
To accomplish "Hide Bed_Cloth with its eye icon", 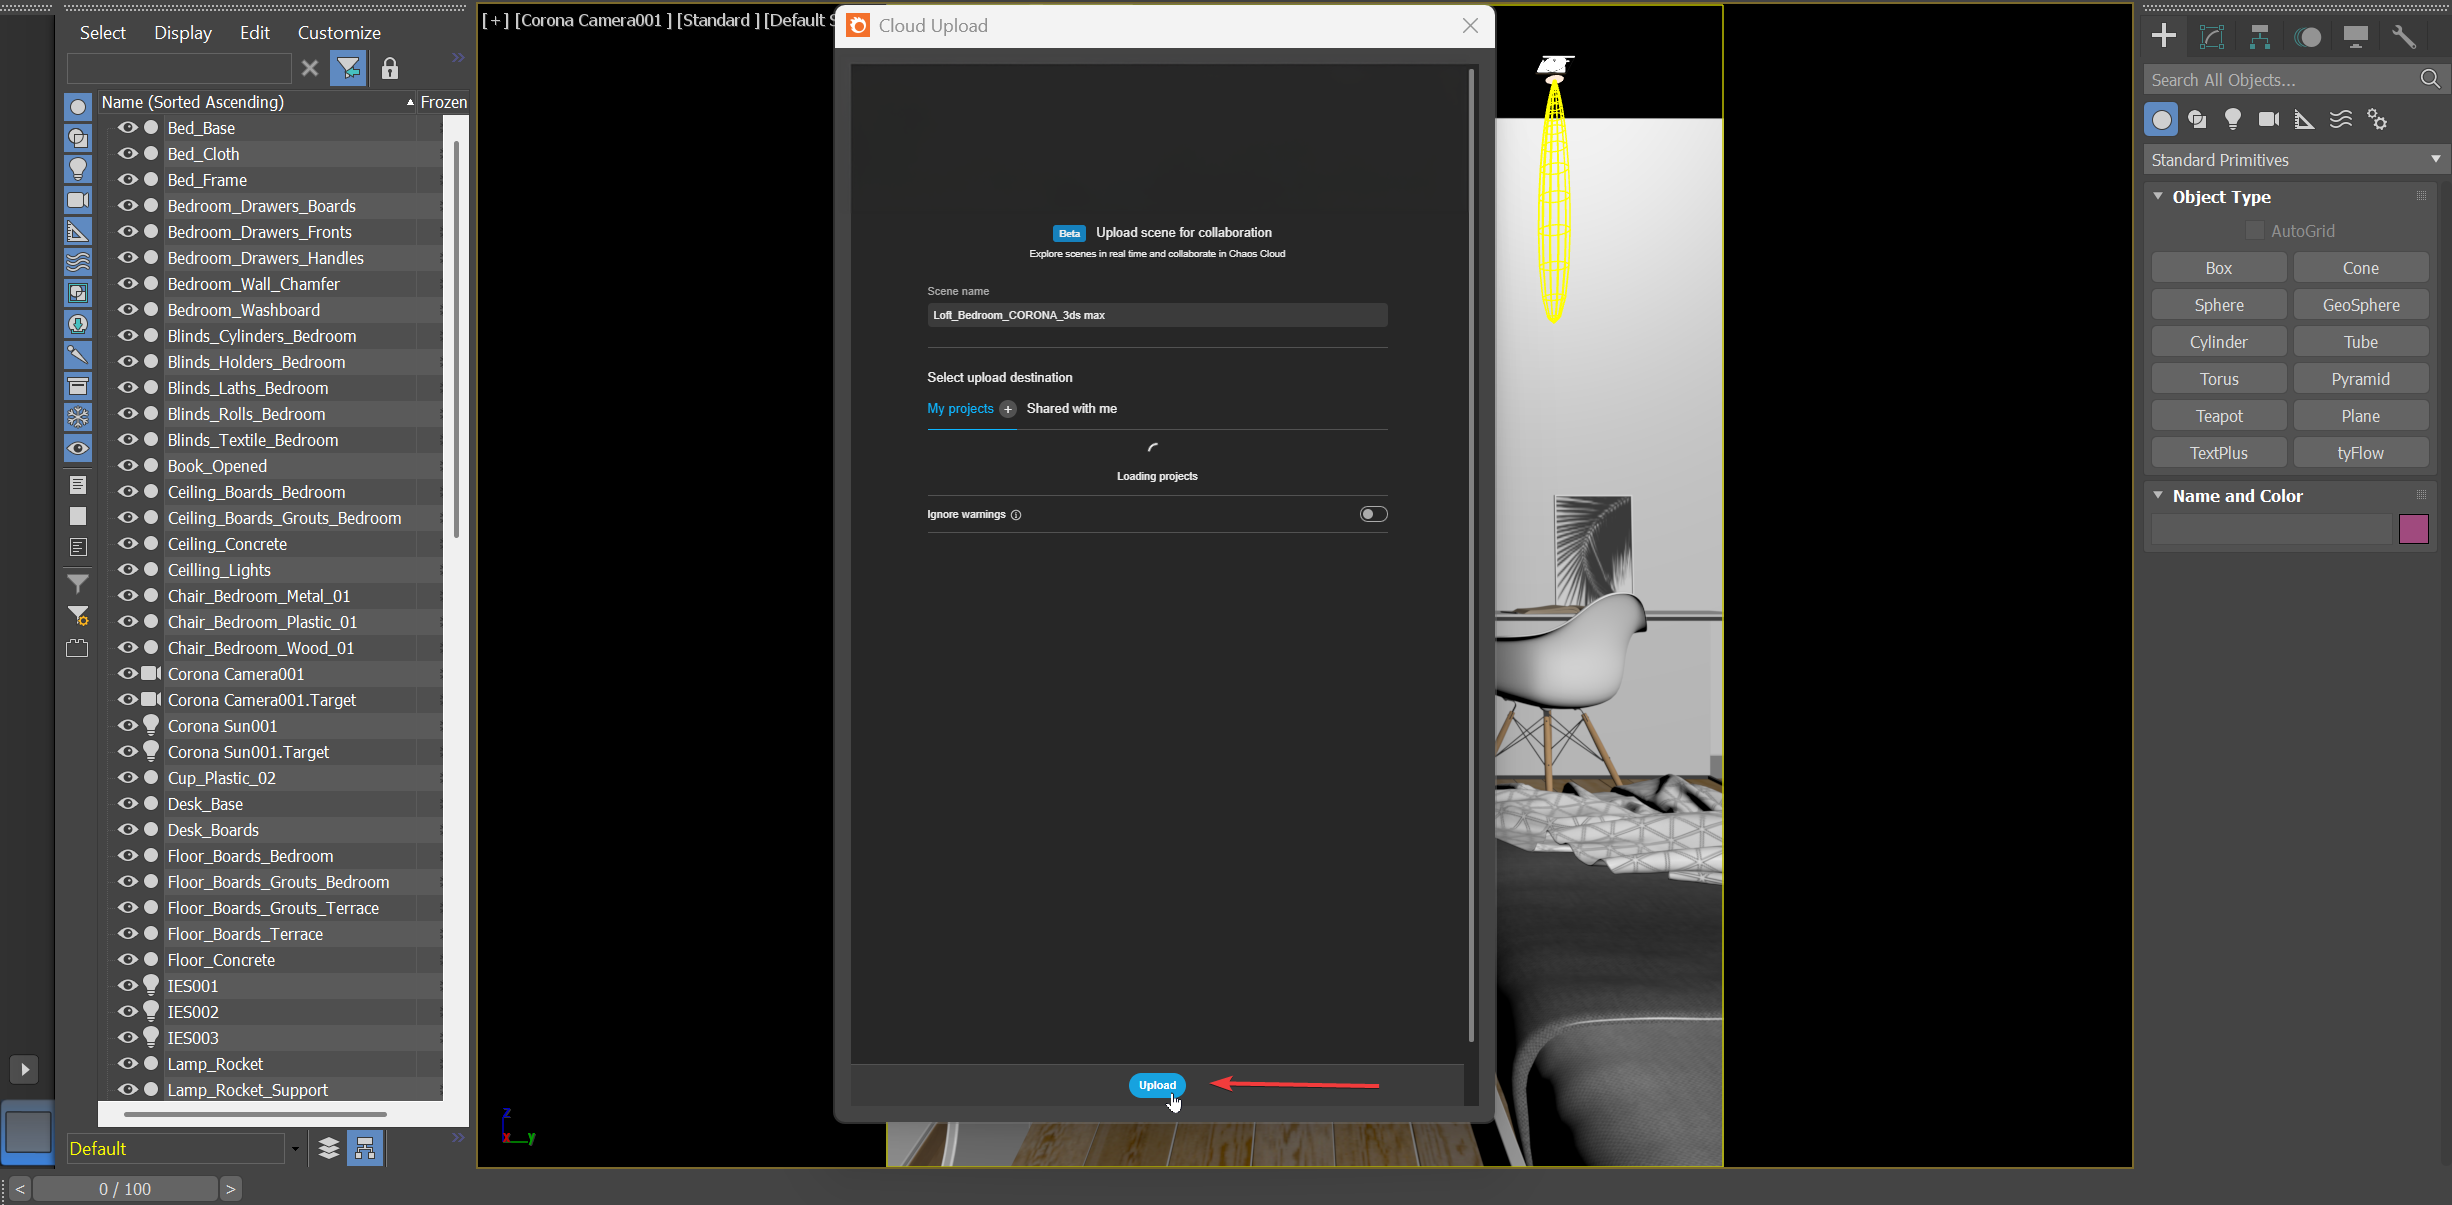I will (128, 153).
